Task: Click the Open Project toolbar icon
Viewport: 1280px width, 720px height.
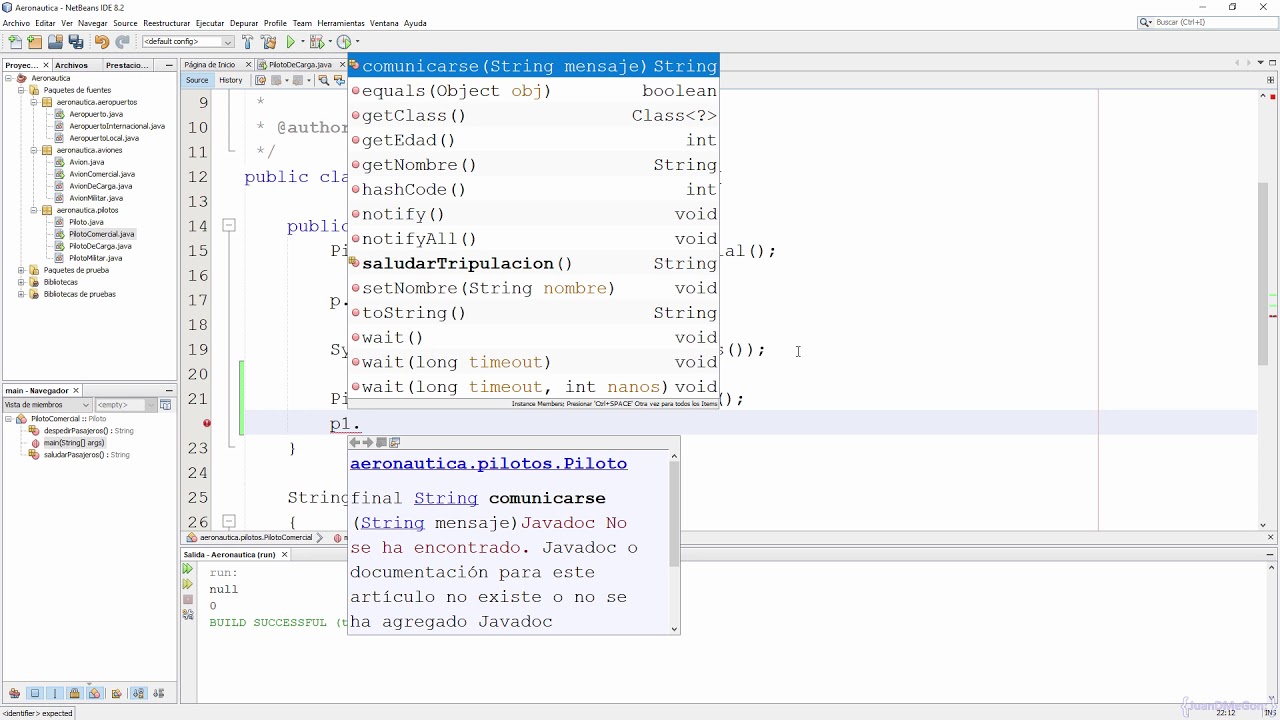Action: [x=55, y=42]
